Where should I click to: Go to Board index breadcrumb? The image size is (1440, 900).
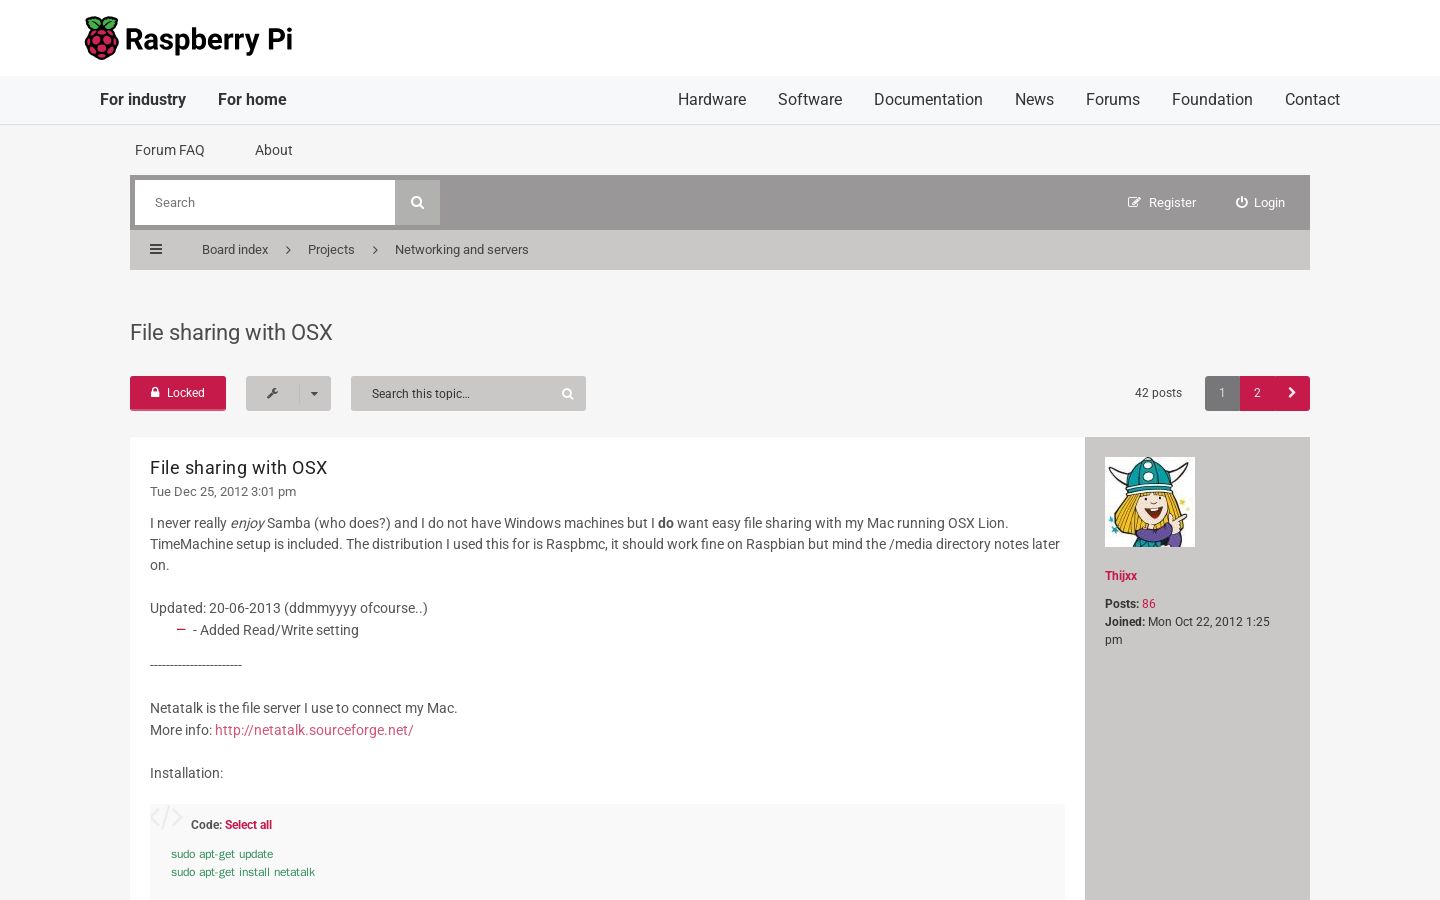[235, 250]
